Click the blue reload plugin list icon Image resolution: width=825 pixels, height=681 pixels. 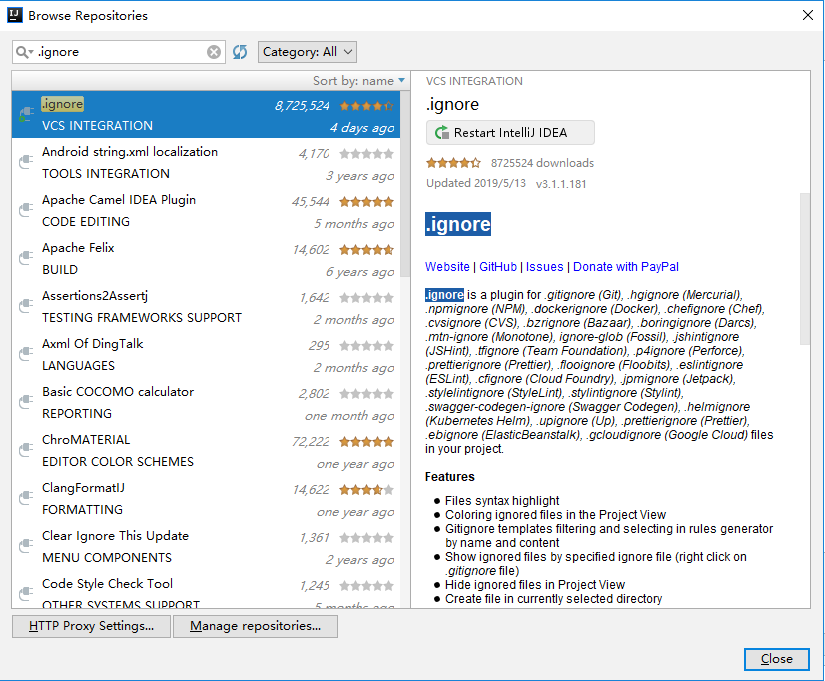pos(240,52)
